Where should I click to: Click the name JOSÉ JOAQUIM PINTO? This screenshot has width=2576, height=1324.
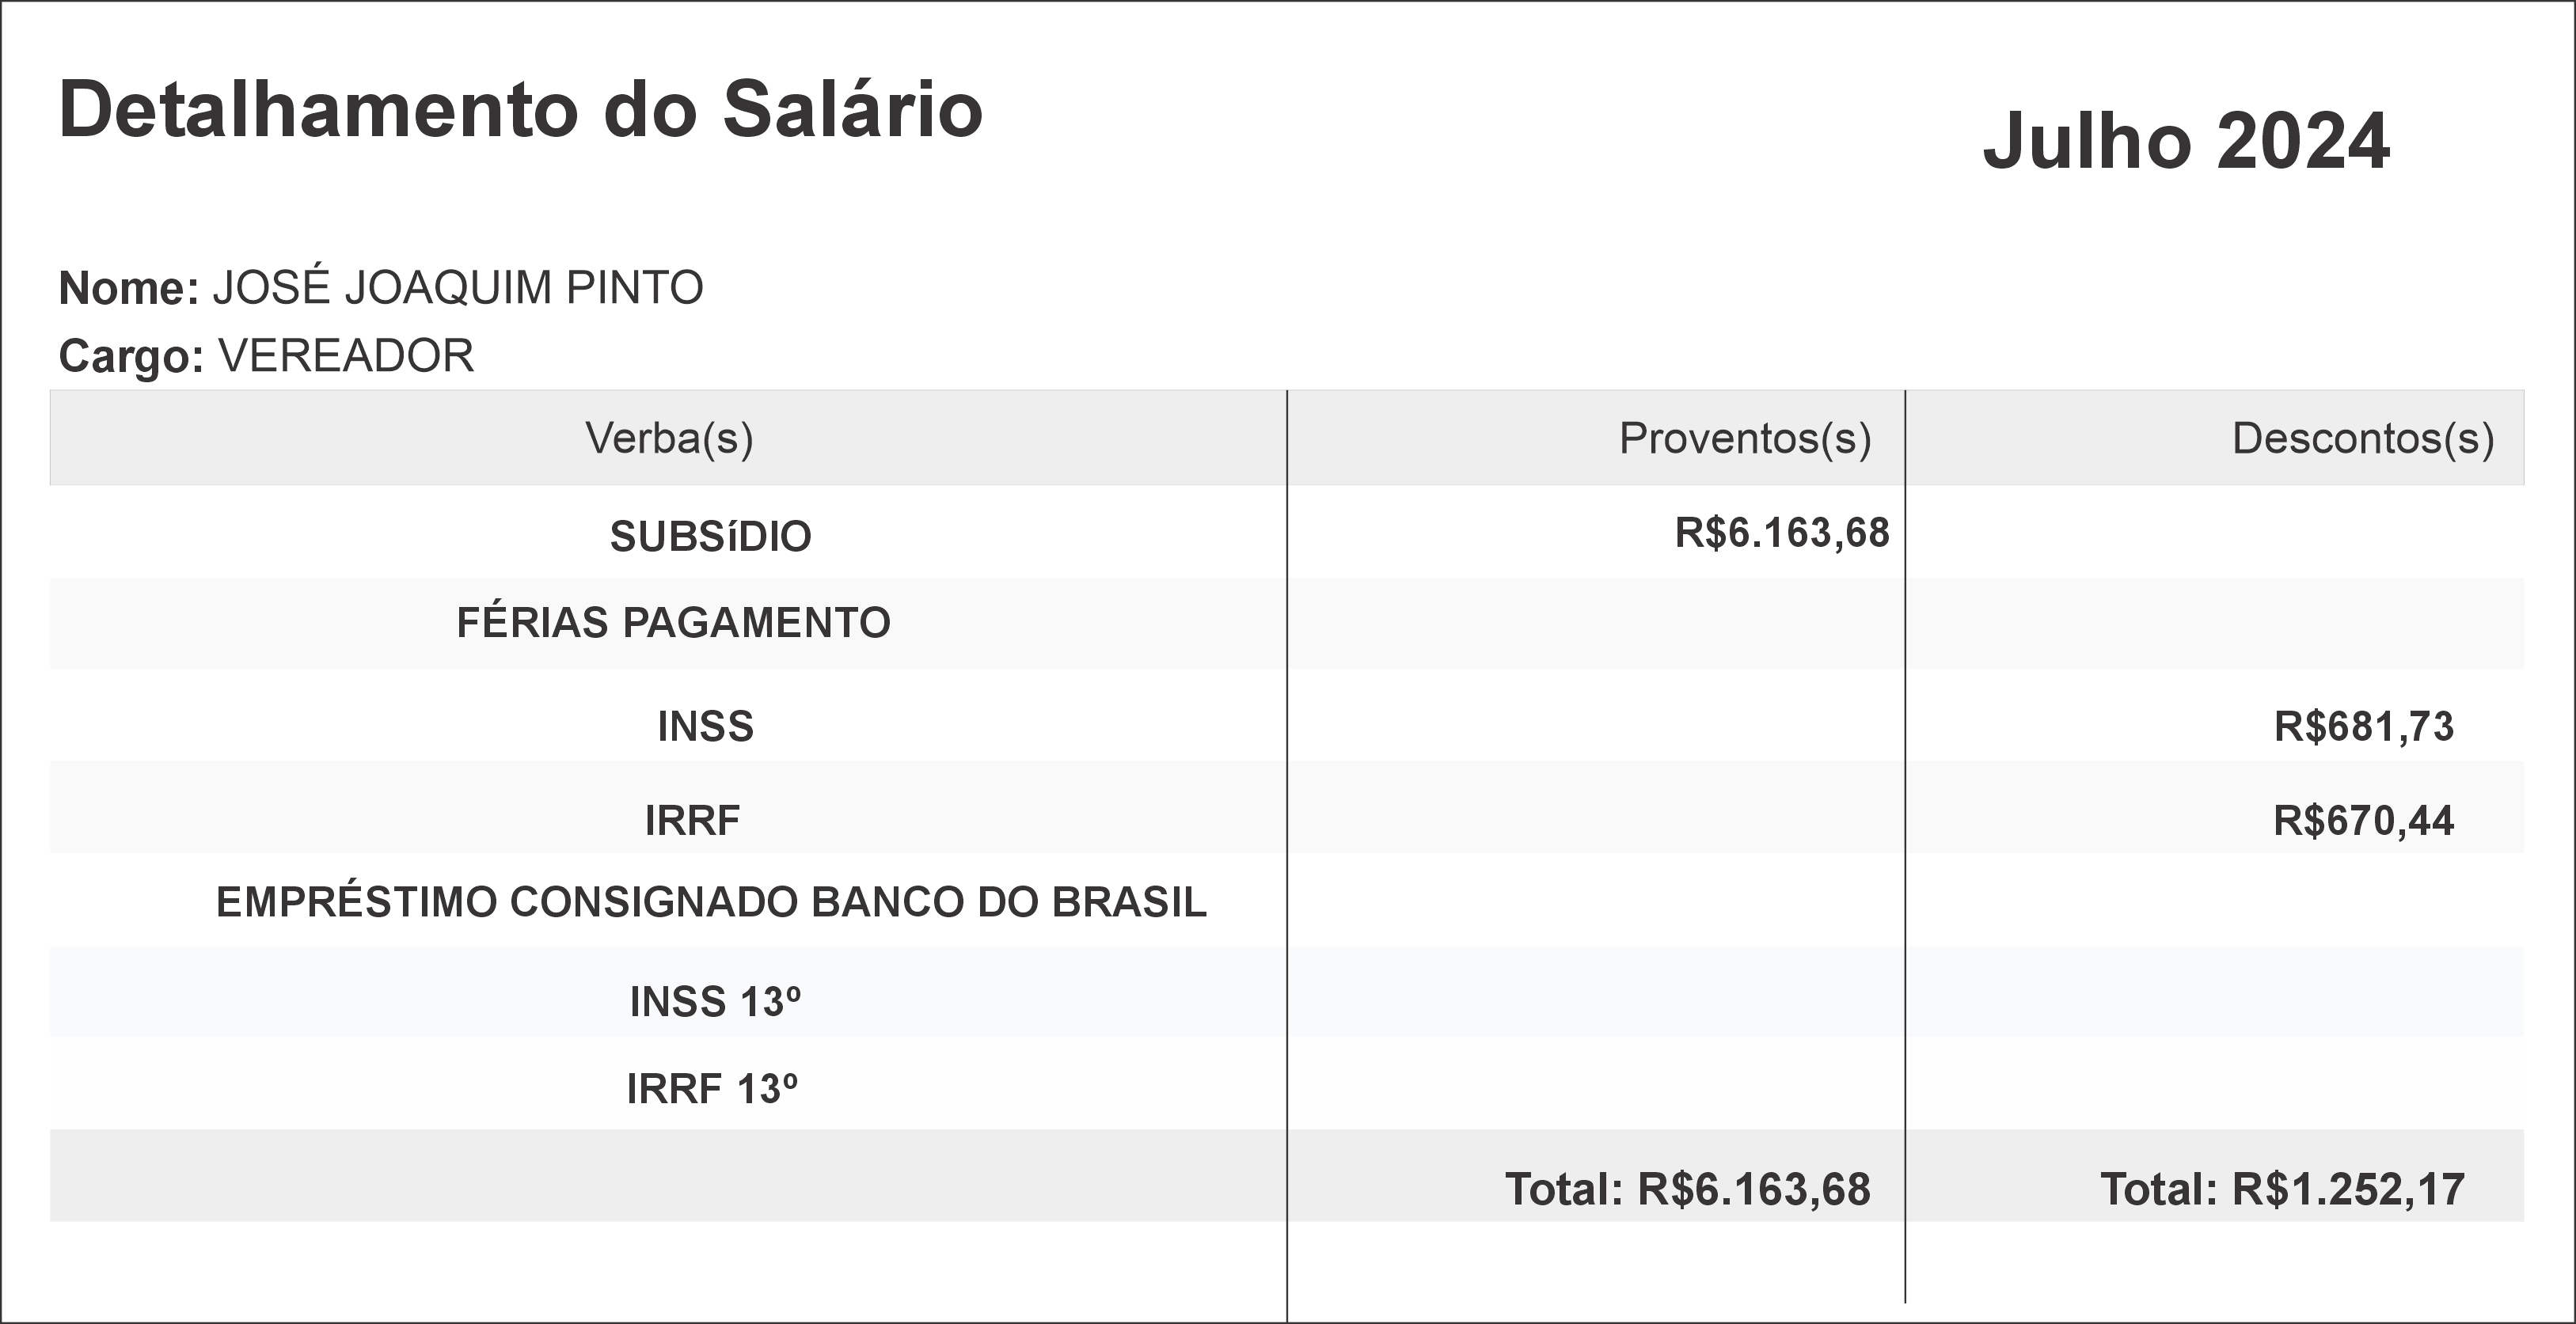click(x=457, y=288)
